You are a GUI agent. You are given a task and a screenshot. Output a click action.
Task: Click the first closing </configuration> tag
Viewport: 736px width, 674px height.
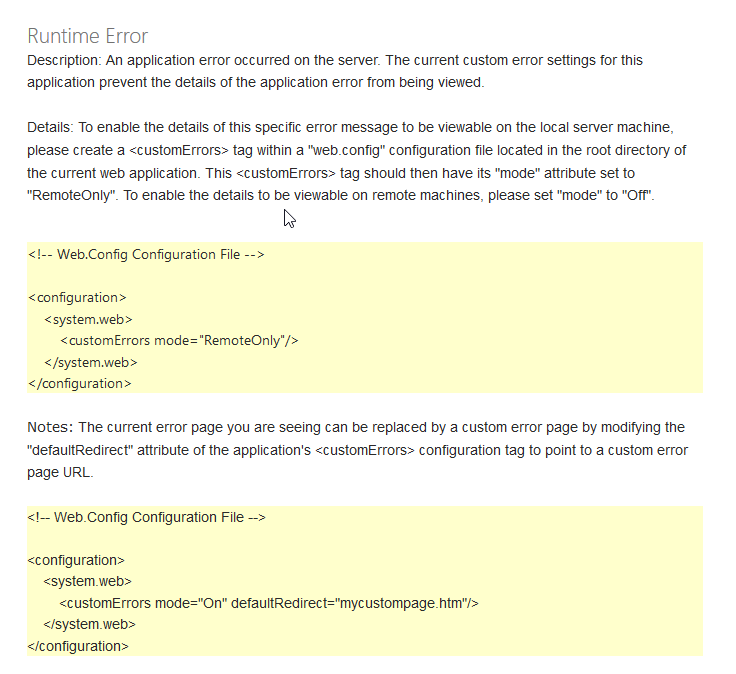[x=79, y=383]
